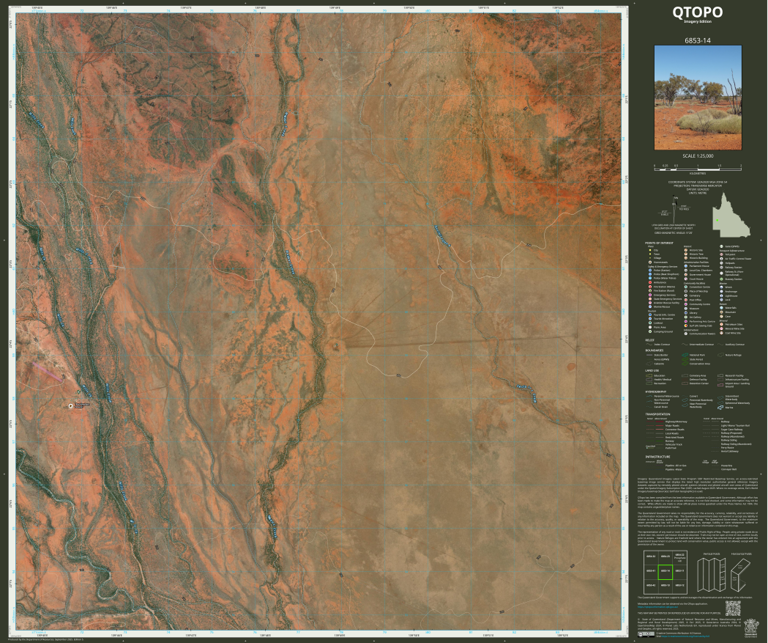Click the National Park boundary legend symbol

(x=685, y=355)
